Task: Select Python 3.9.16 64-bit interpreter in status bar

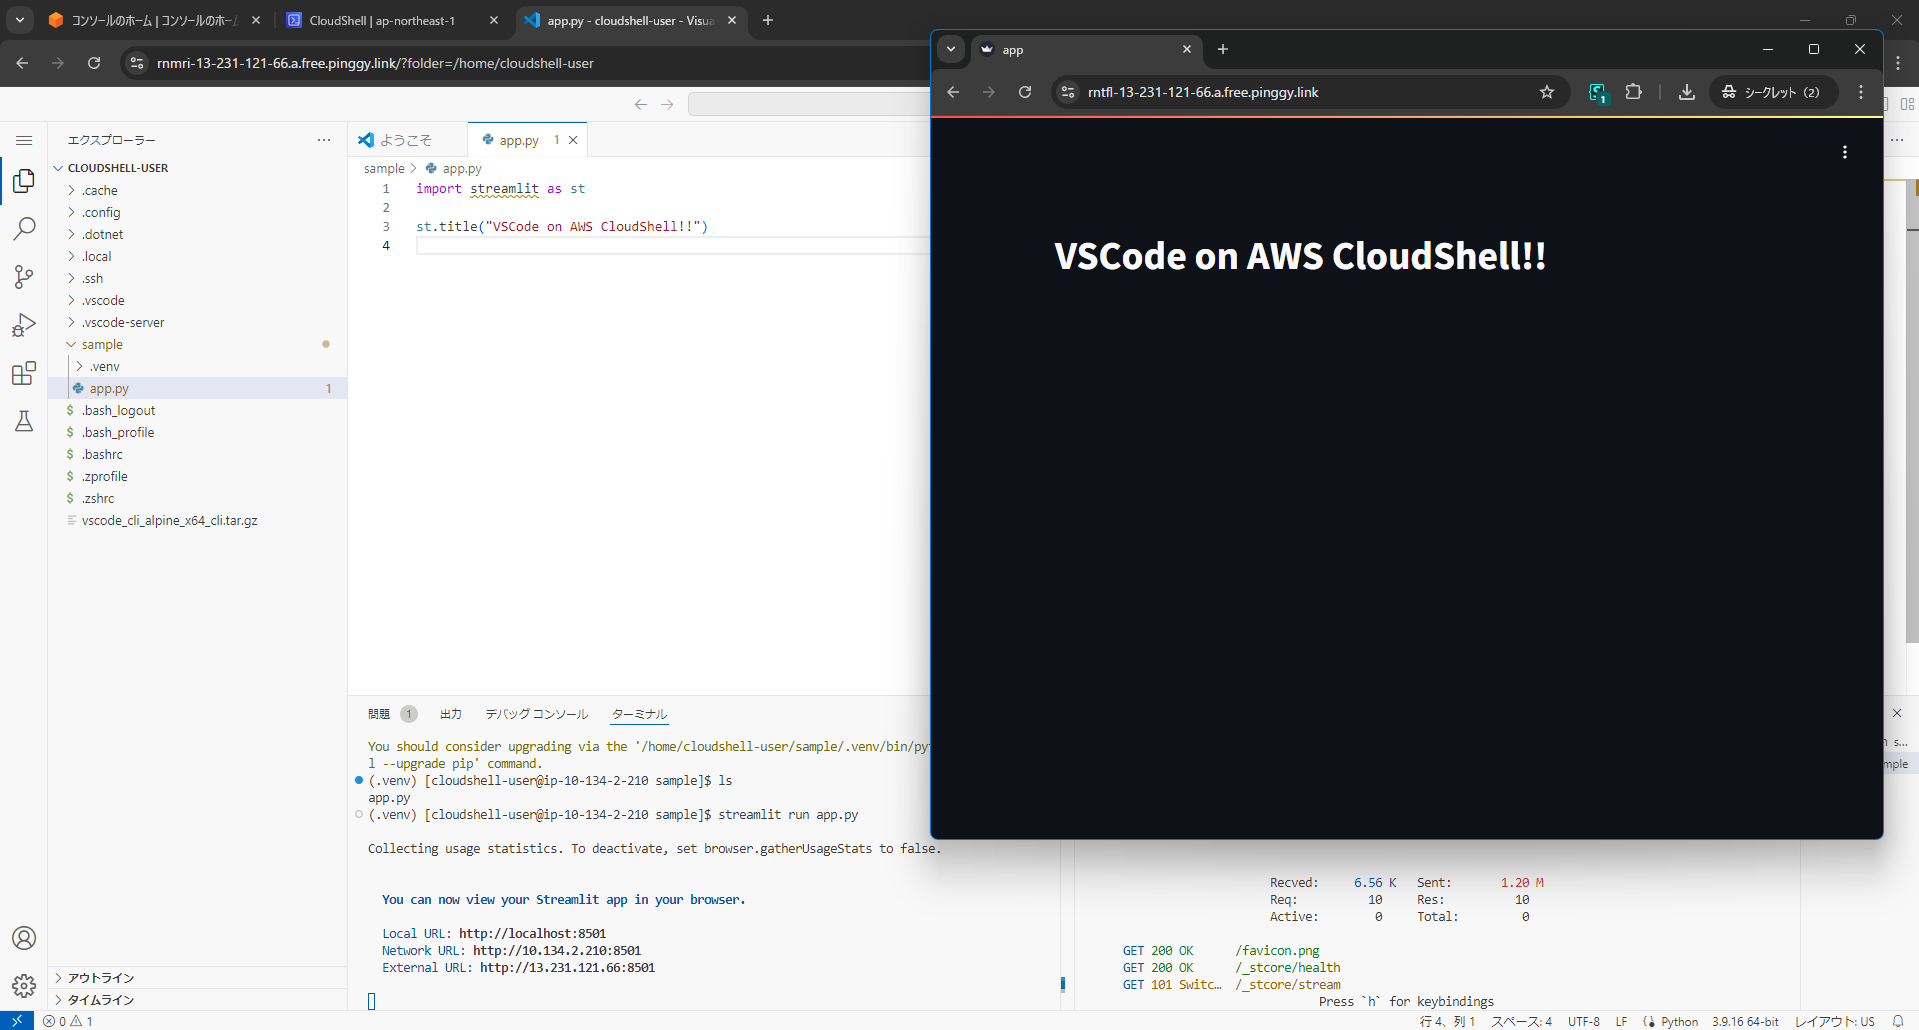Action: click(1745, 1021)
